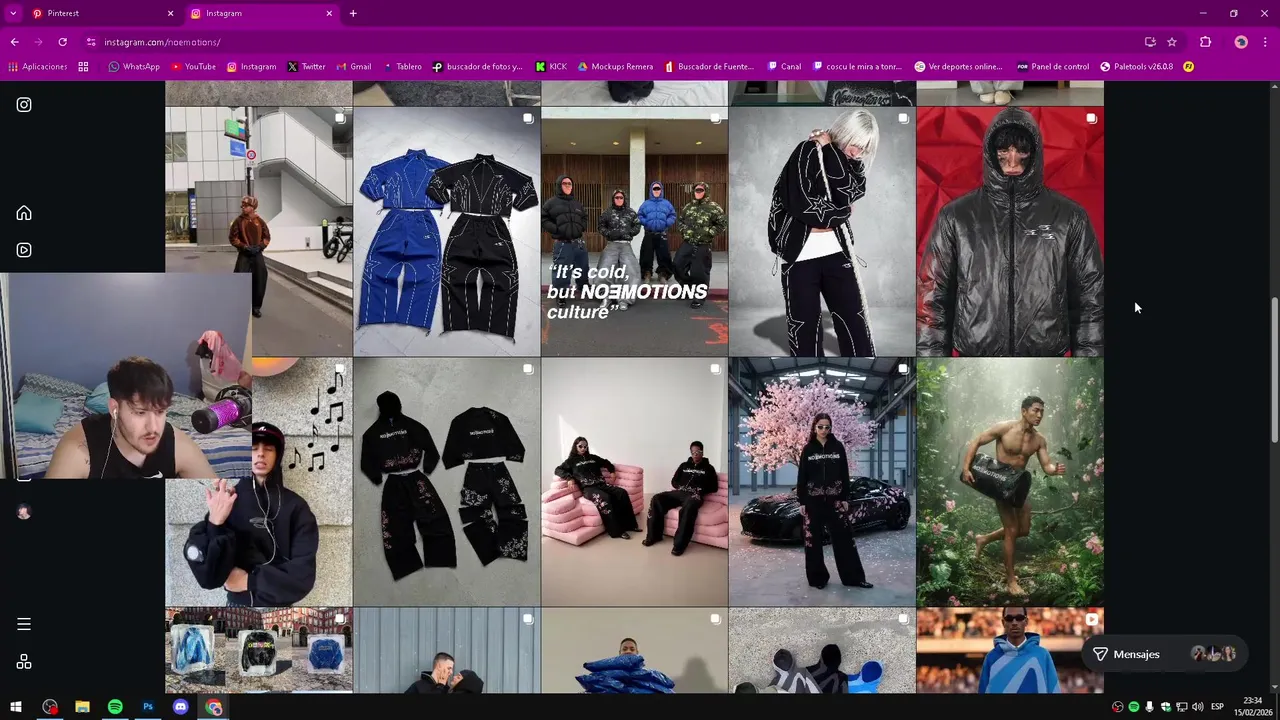Screen dimensions: 1280x720
Task: Open post of blonde model in star tracksuit
Action: (822, 232)
